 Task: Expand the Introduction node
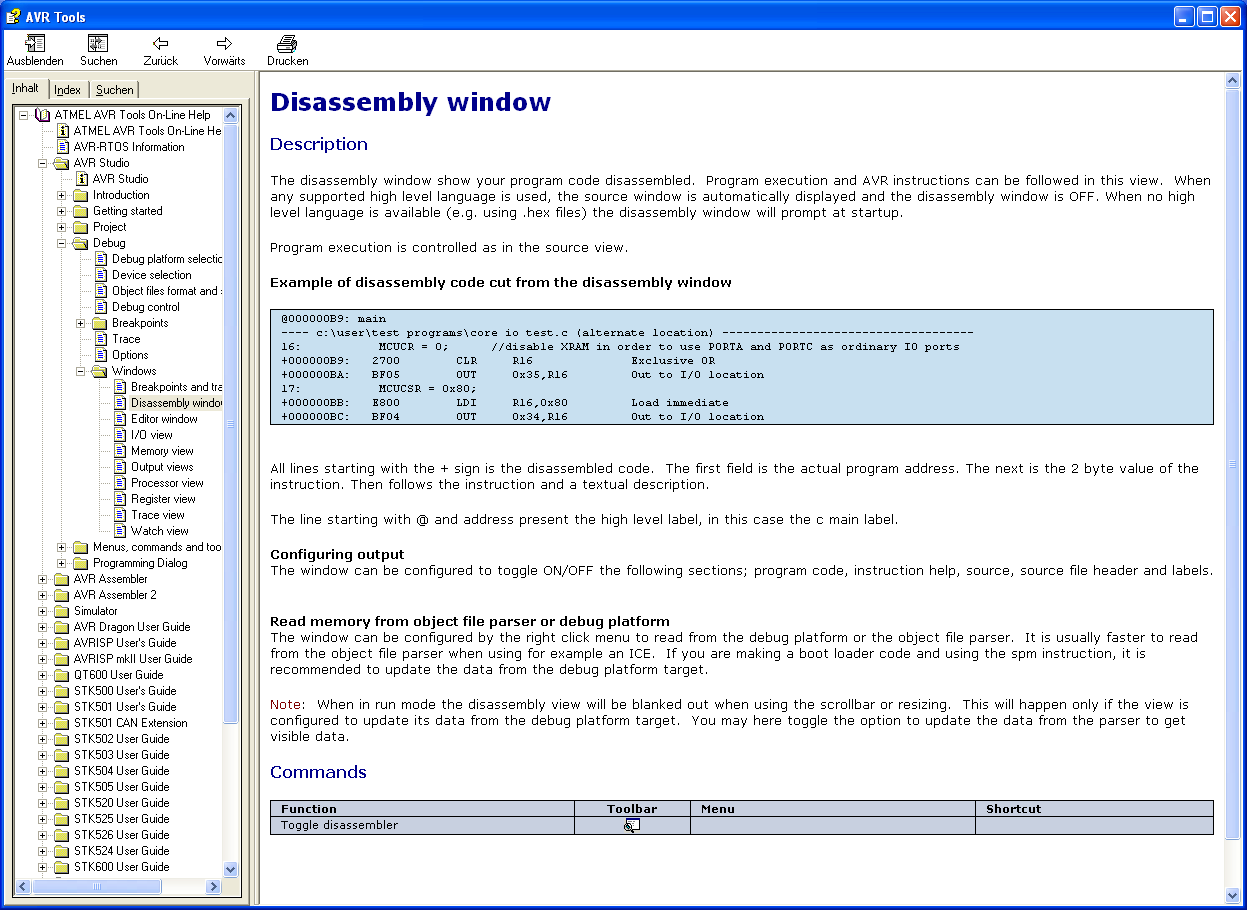pos(62,195)
